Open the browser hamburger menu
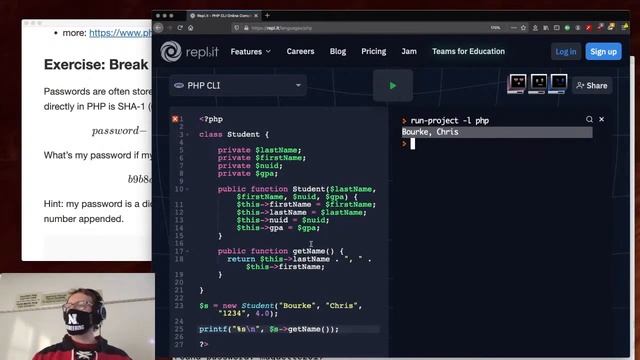Image resolution: width=640 pixels, height=360 pixels. (625, 28)
